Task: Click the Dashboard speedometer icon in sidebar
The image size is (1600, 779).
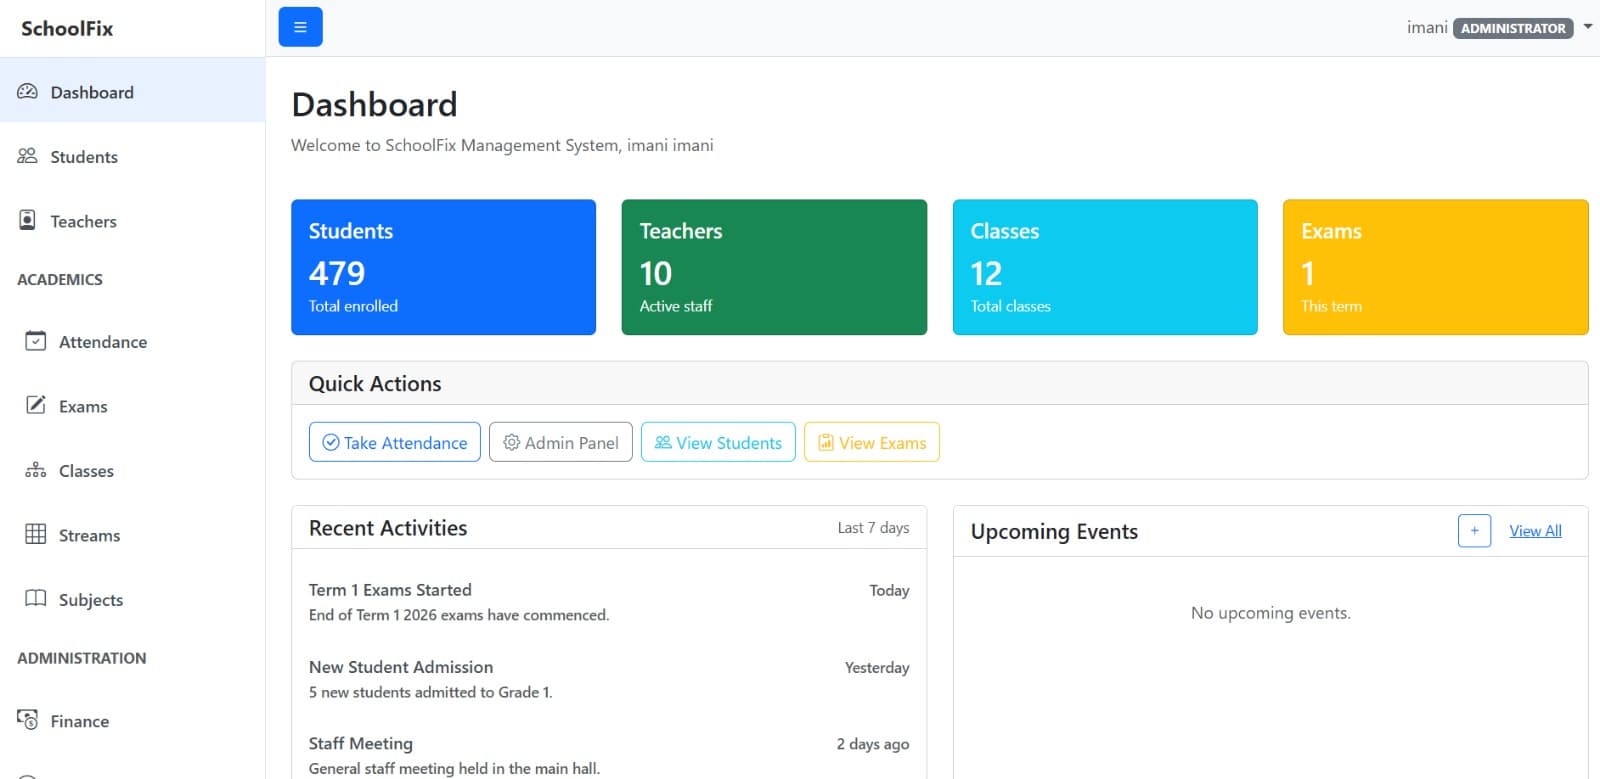Action: (x=28, y=92)
